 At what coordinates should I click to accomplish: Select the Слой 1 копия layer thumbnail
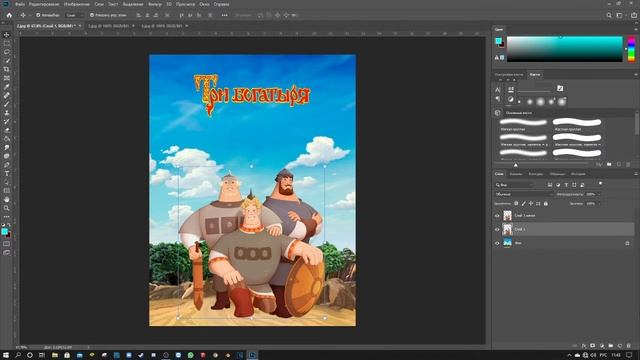tap(507, 216)
